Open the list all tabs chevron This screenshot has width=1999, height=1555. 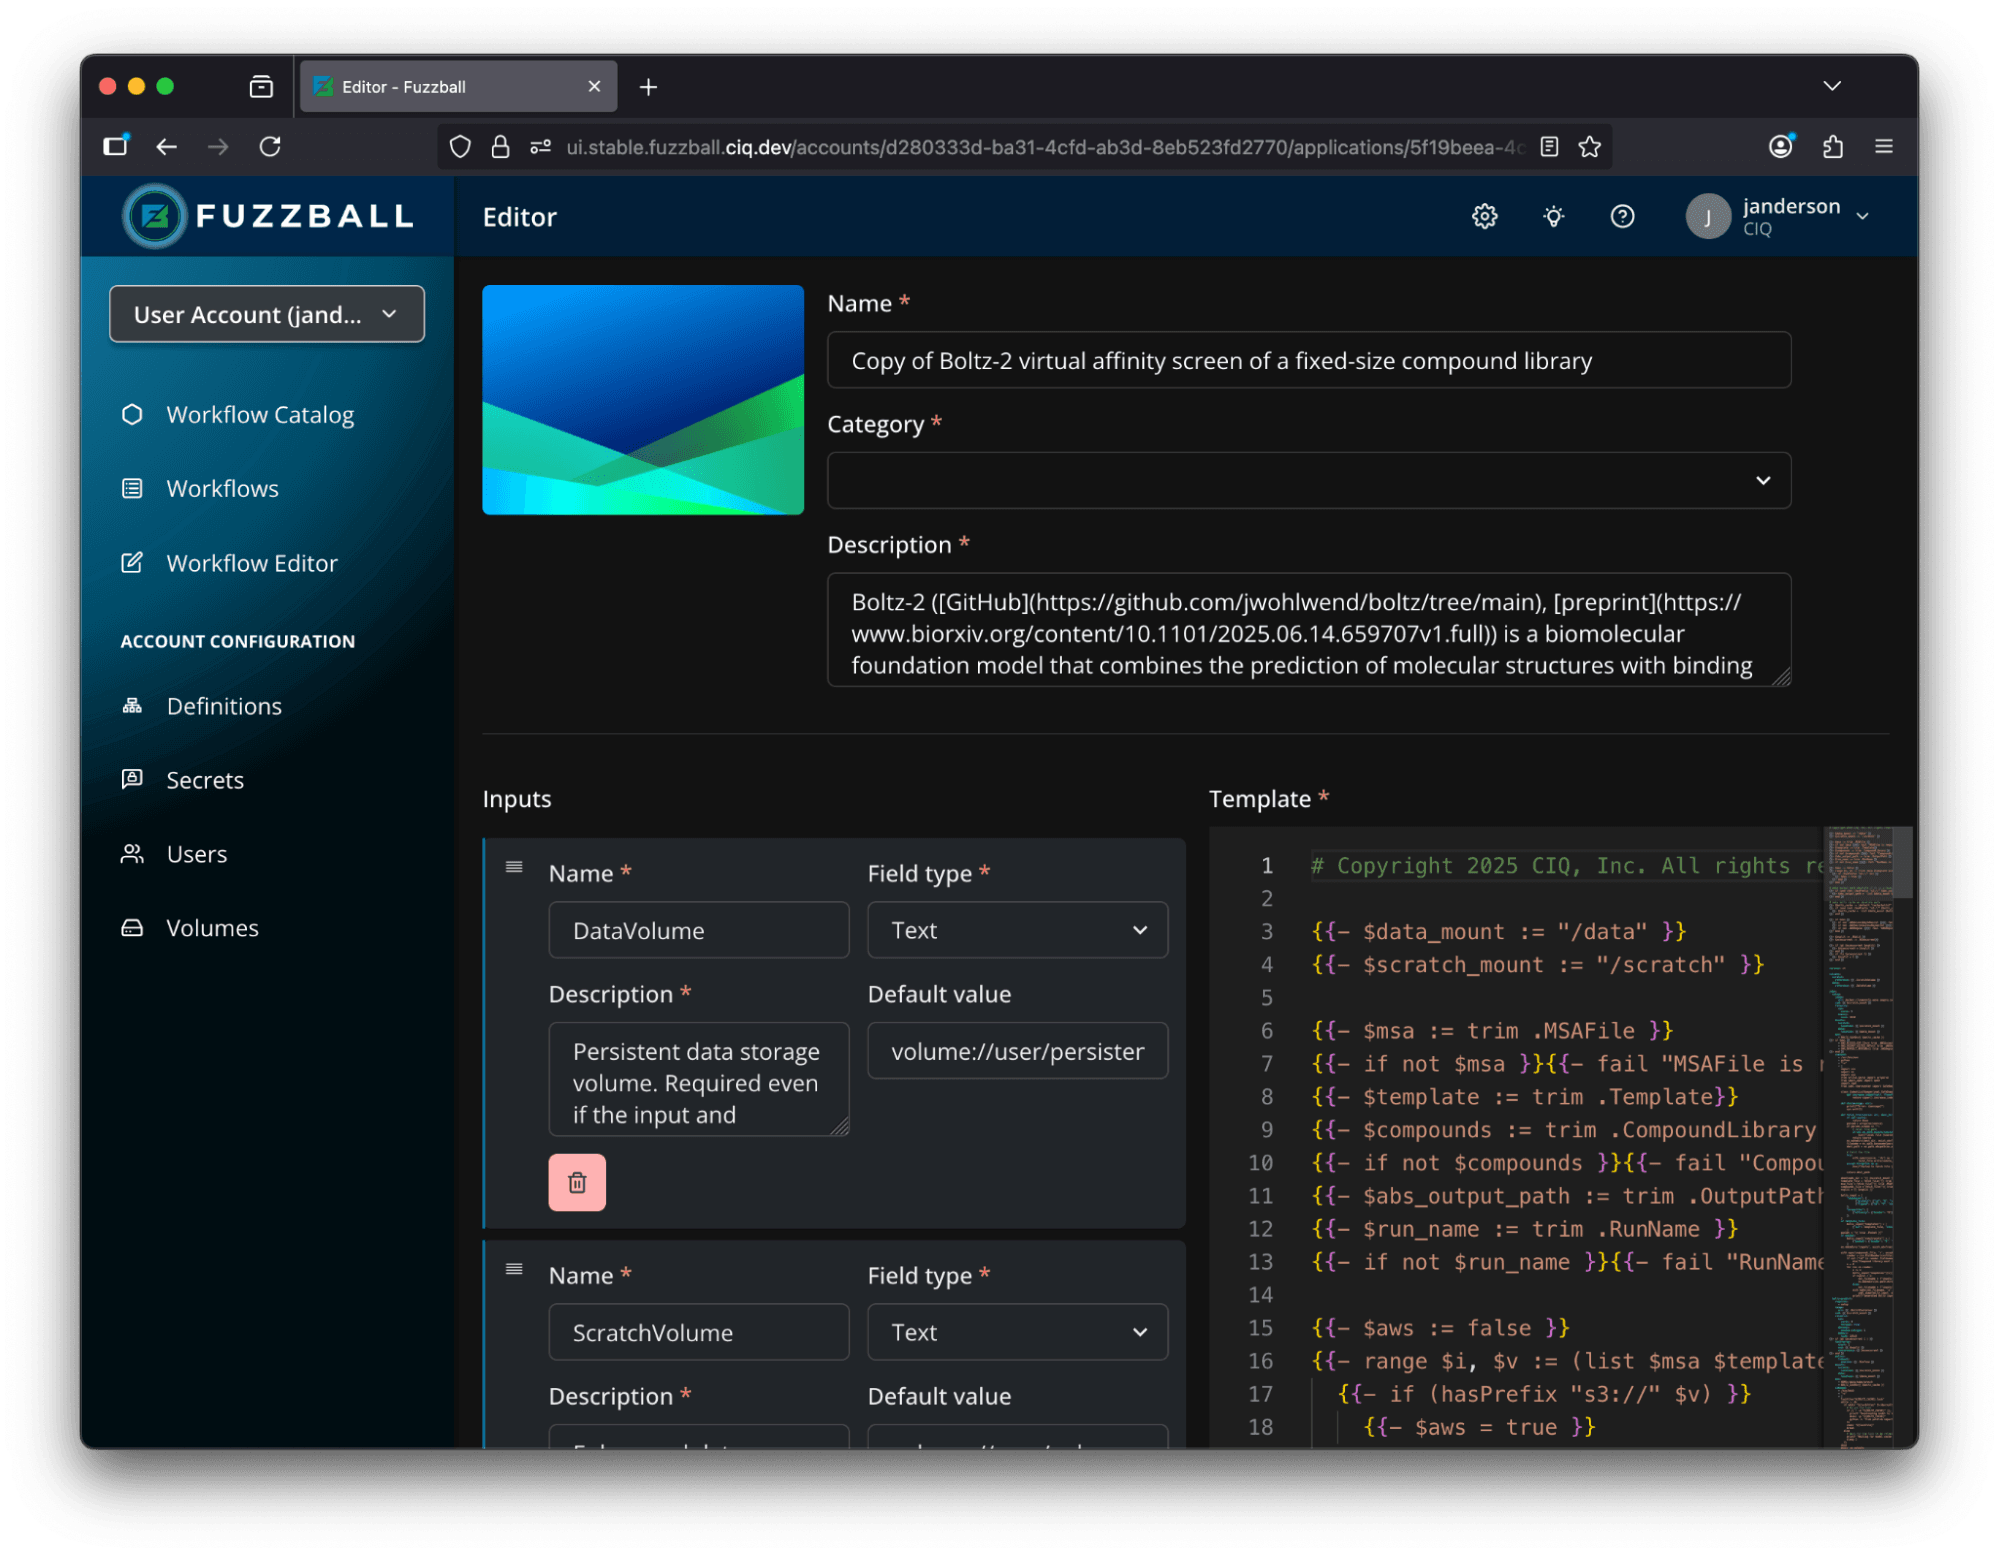(1831, 86)
